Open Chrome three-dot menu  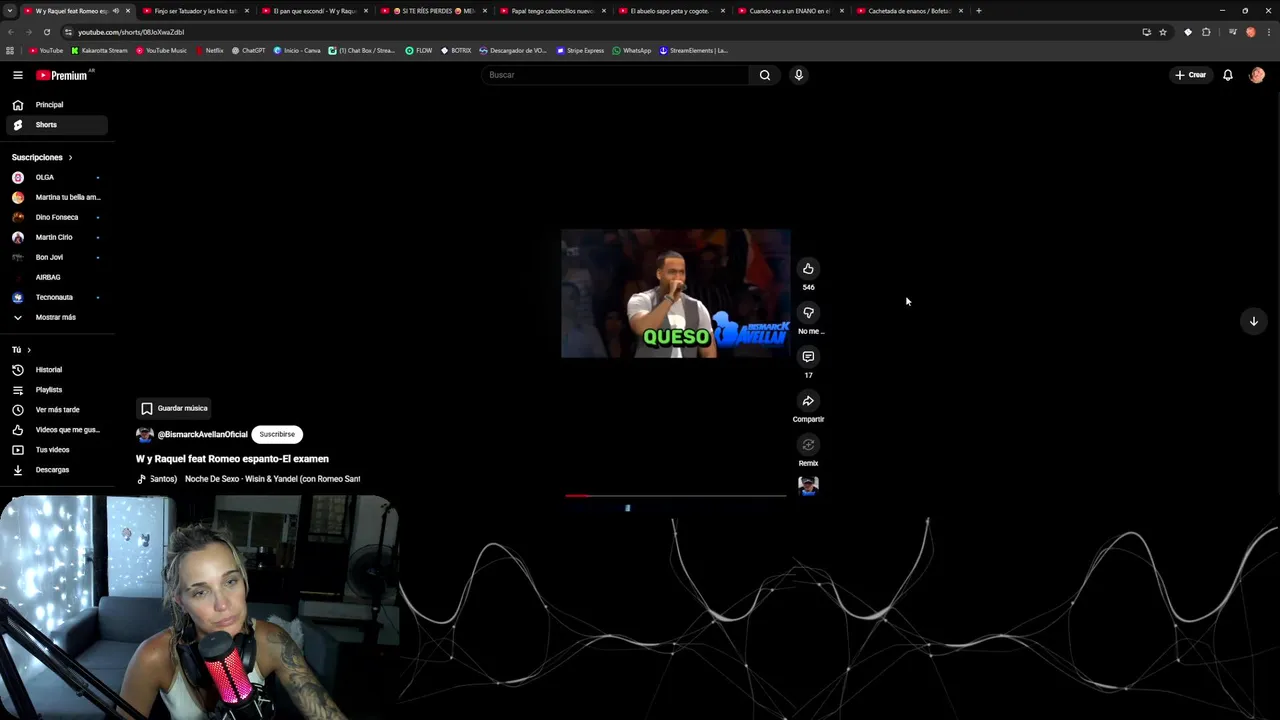click(x=1268, y=32)
